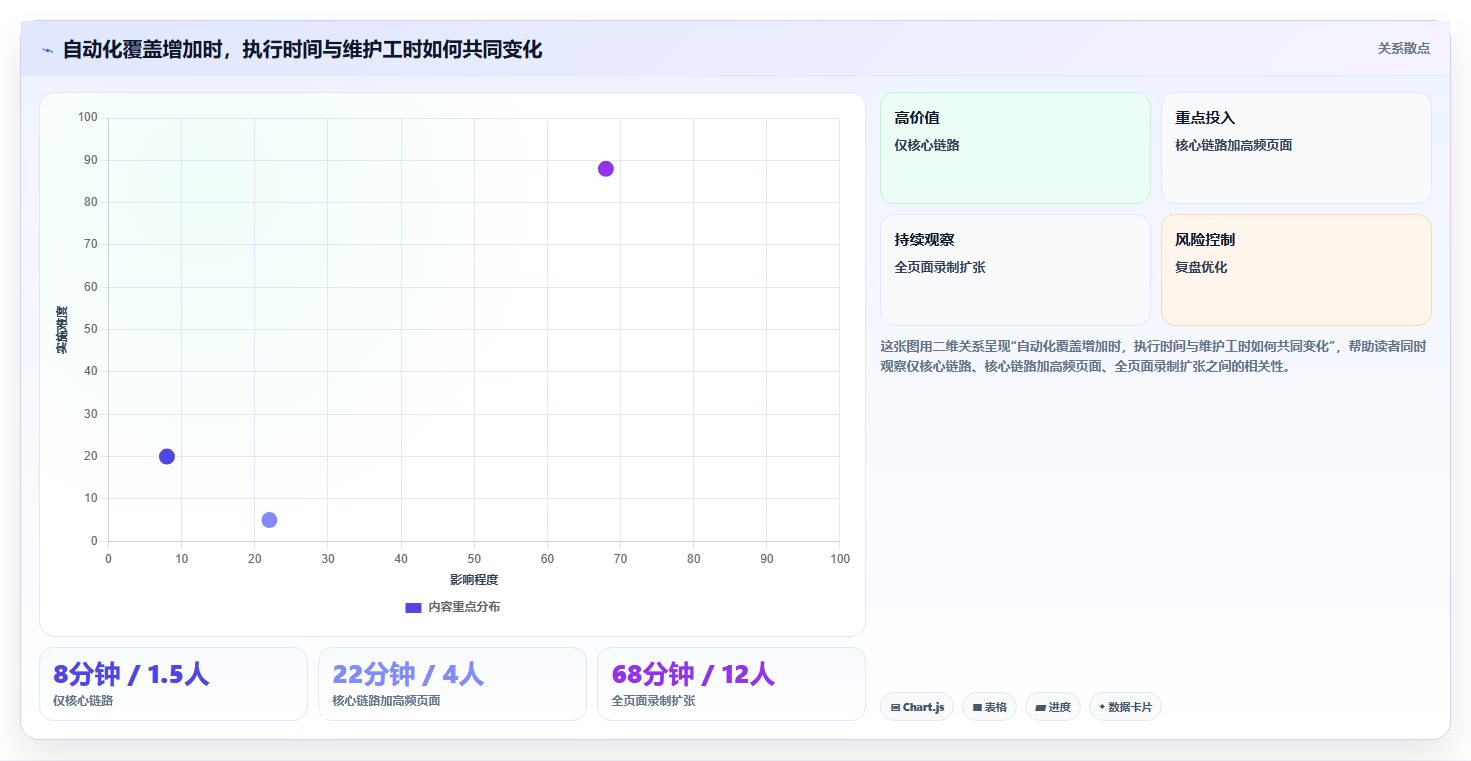Toggle the 内容重点分布 legend color box
The width and height of the screenshot is (1471, 761).
[x=413, y=607]
